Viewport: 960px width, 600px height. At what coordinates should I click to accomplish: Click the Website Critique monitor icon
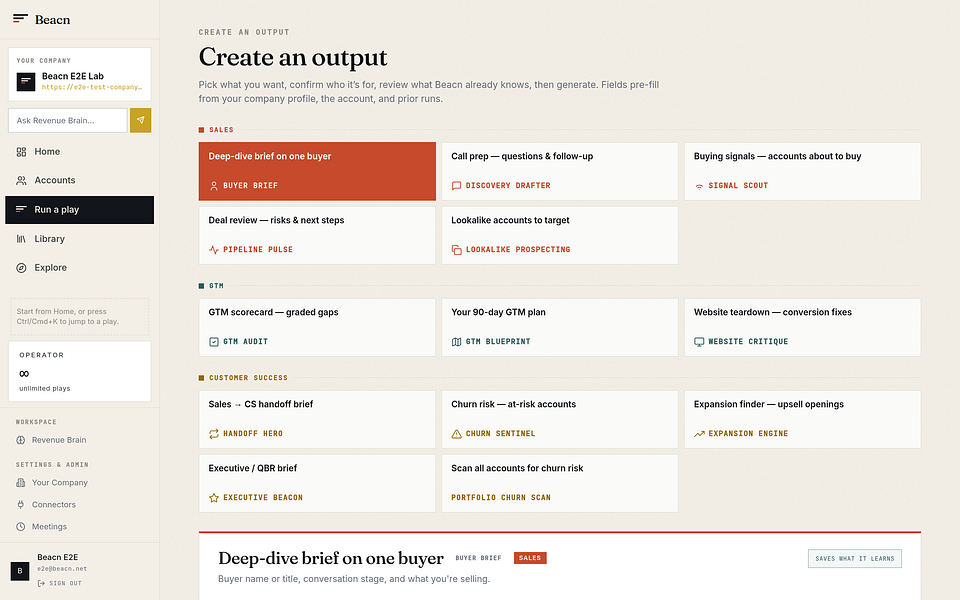(699, 342)
